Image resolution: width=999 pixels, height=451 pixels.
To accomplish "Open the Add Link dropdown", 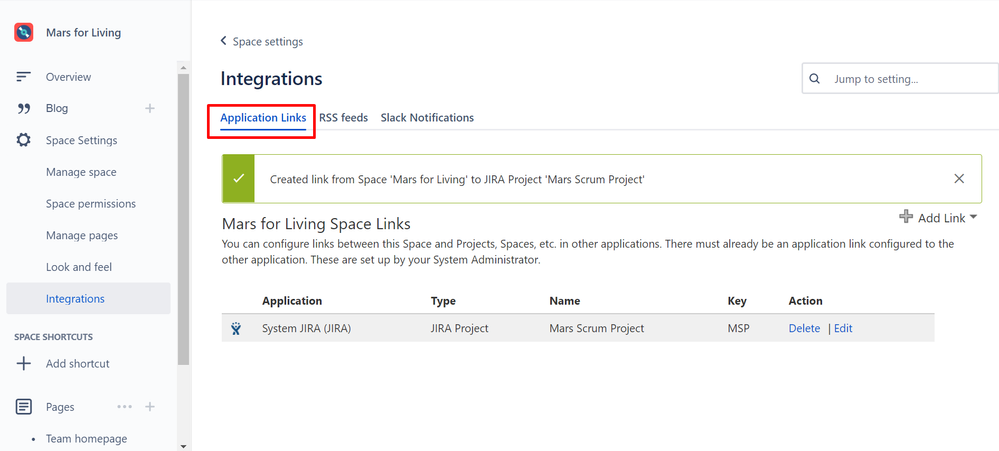I will click(x=938, y=218).
